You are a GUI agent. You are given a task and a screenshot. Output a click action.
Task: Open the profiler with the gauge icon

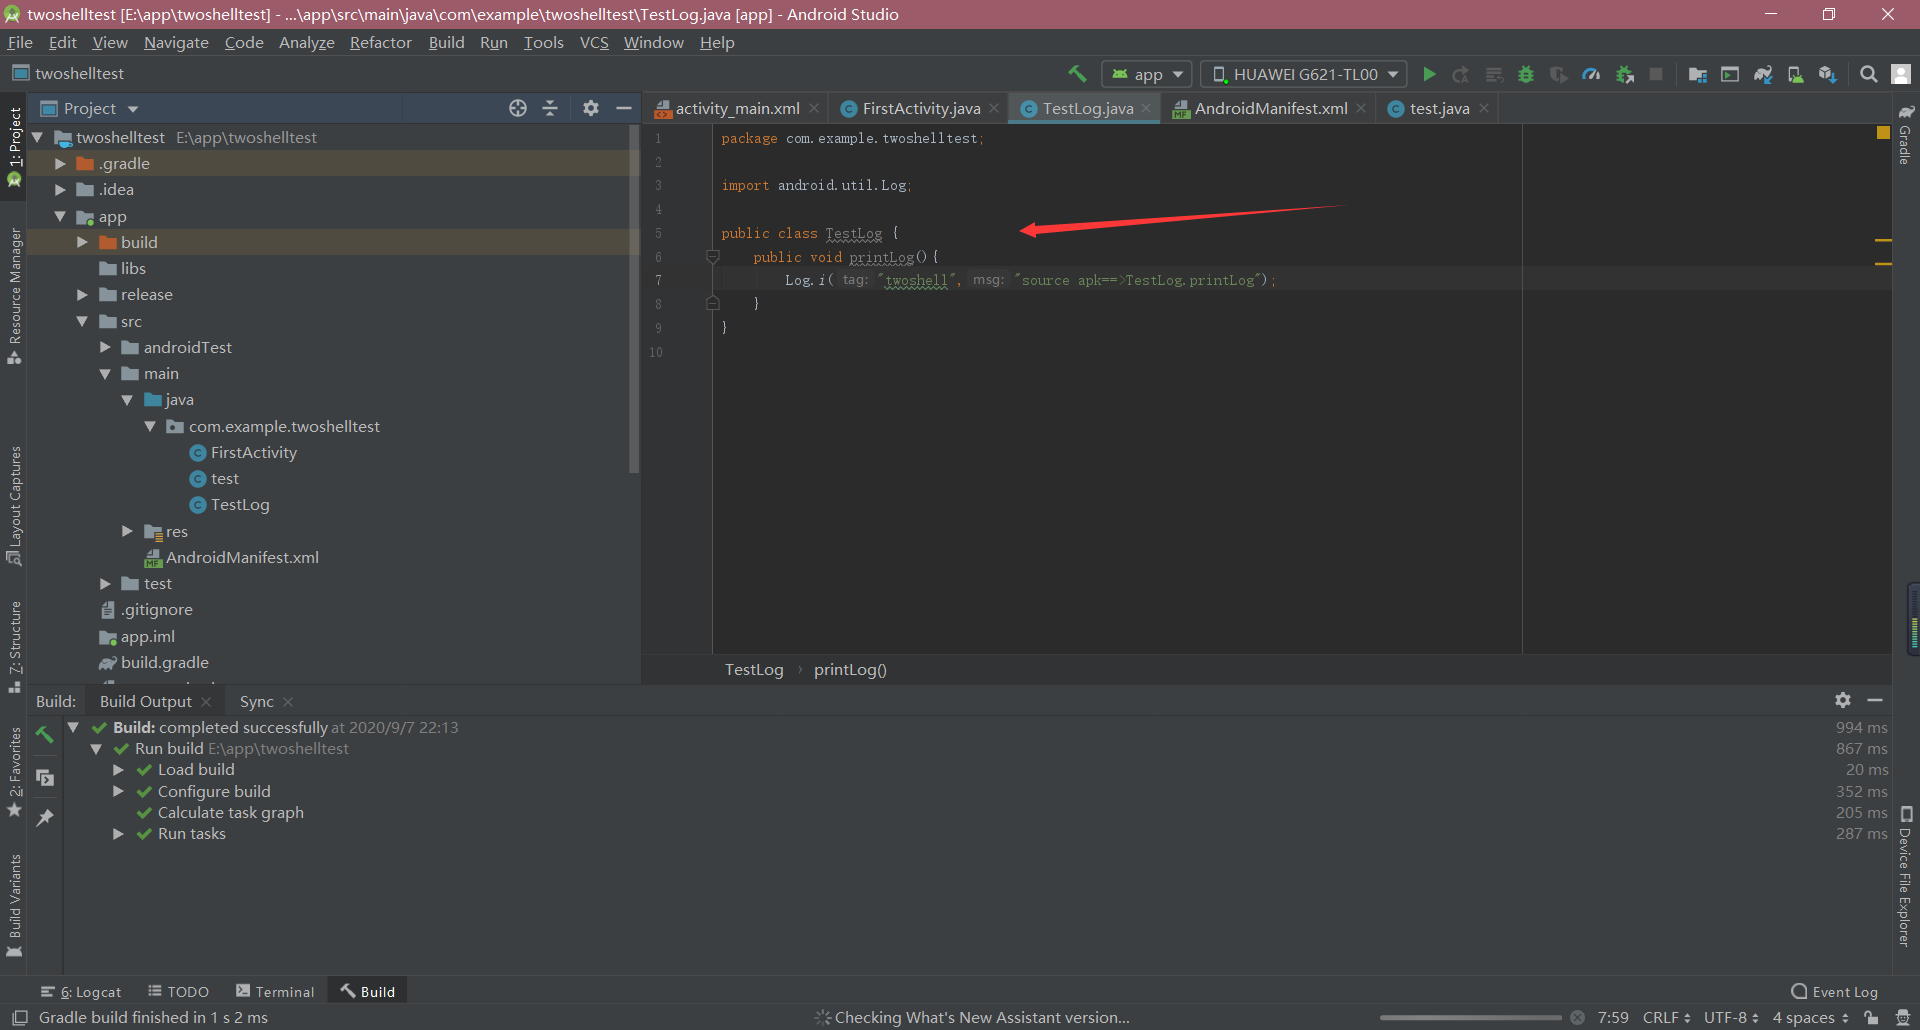[x=1591, y=74]
